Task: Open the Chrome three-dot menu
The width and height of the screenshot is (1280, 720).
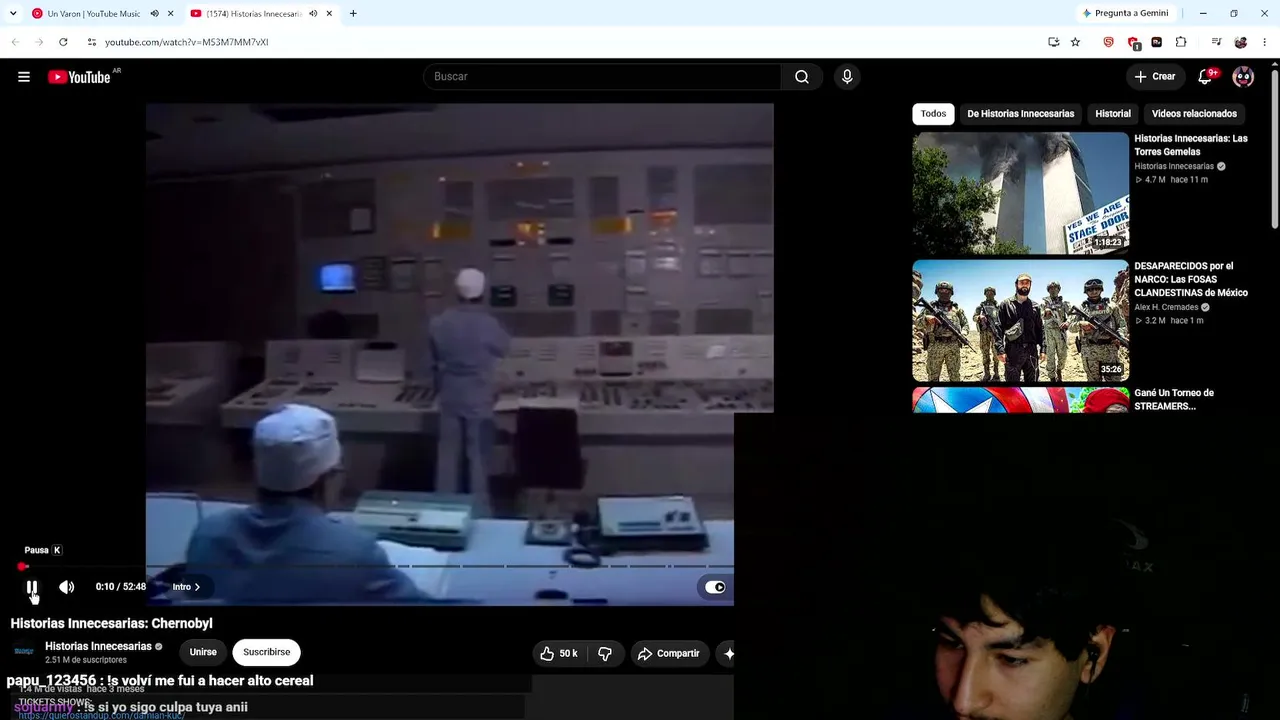Action: 1265,42
